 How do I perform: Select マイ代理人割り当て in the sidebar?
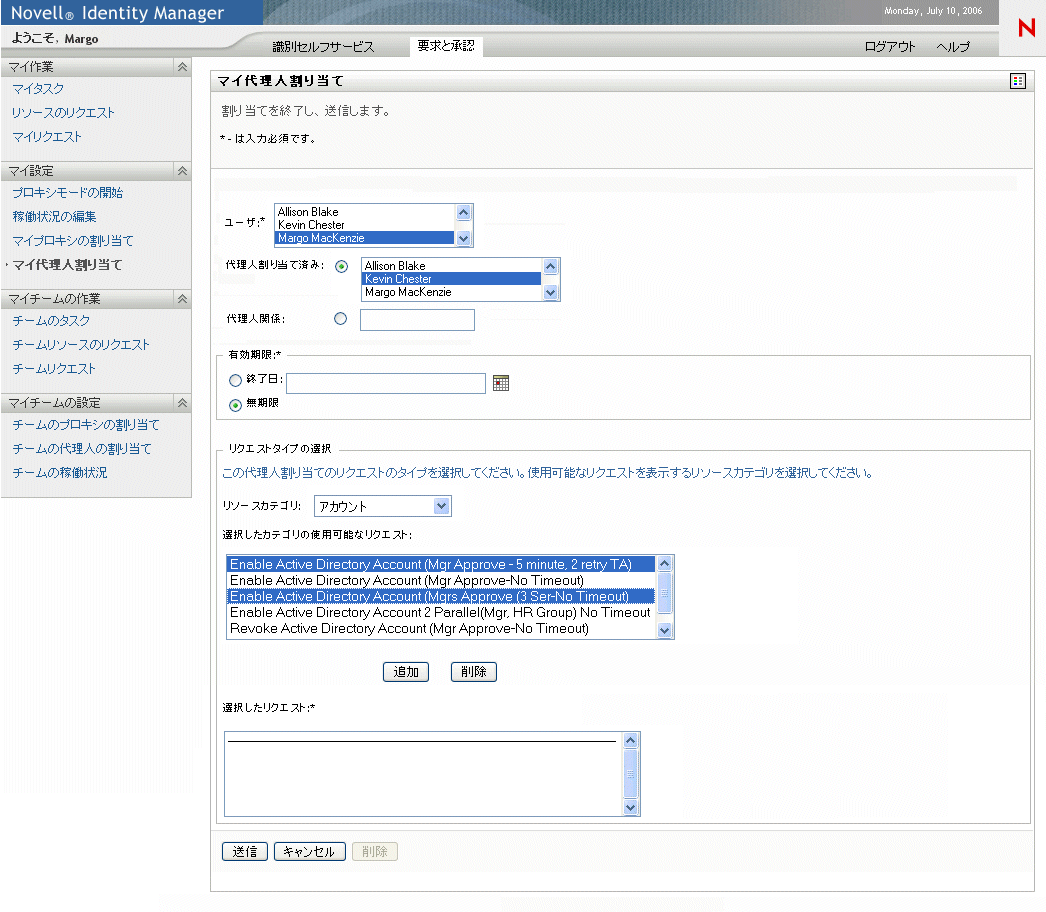(x=67, y=265)
